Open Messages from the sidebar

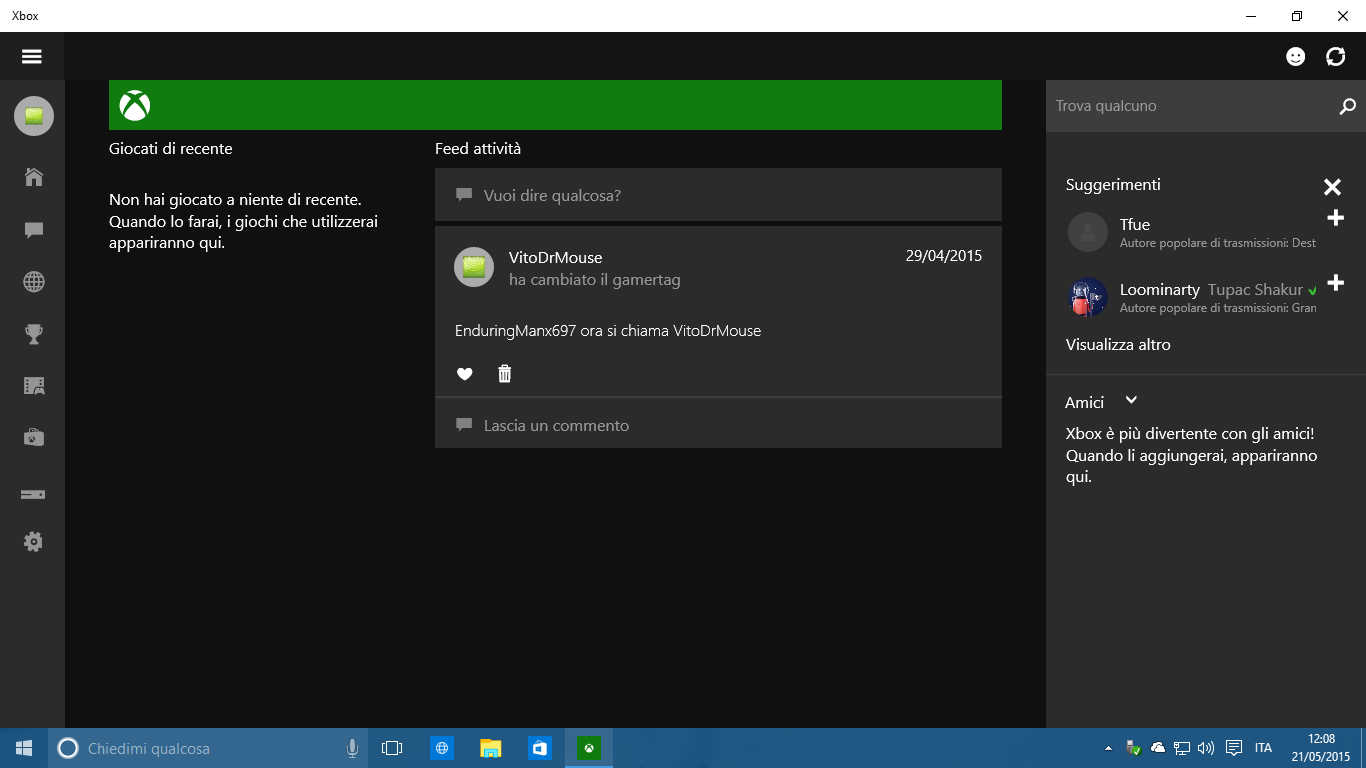33,230
